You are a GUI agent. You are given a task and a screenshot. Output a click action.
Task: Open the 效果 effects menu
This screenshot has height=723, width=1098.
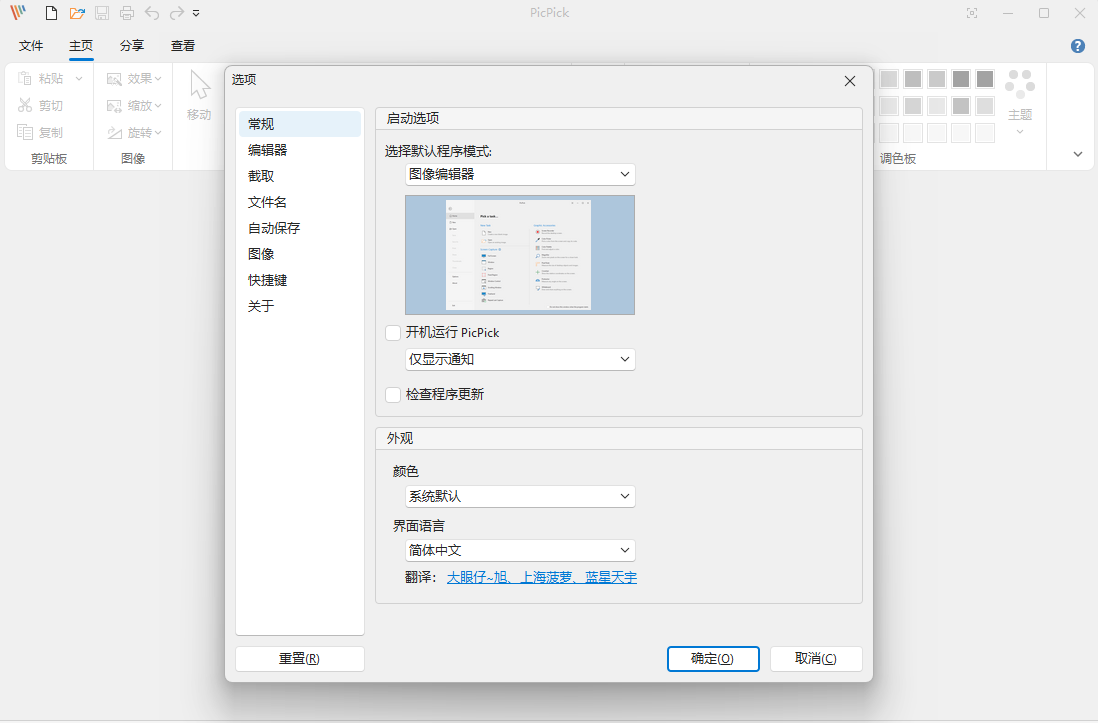(134, 78)
